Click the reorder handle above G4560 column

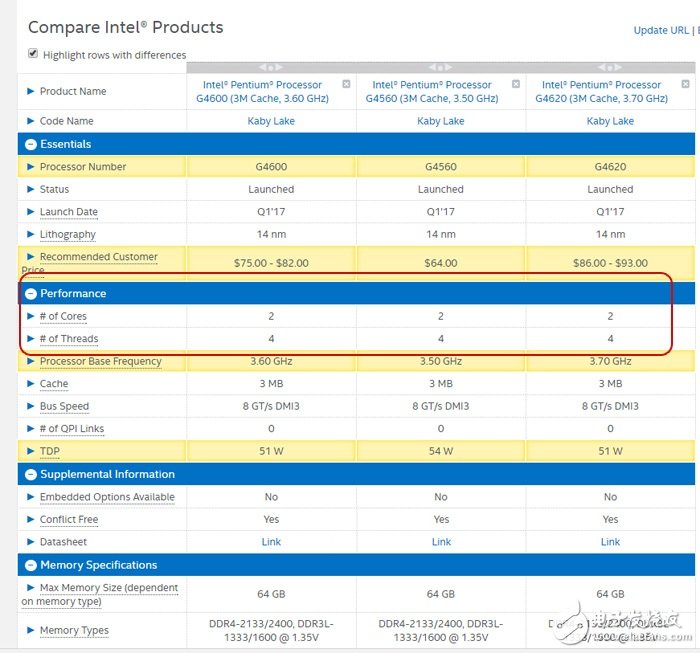point(441,68)
